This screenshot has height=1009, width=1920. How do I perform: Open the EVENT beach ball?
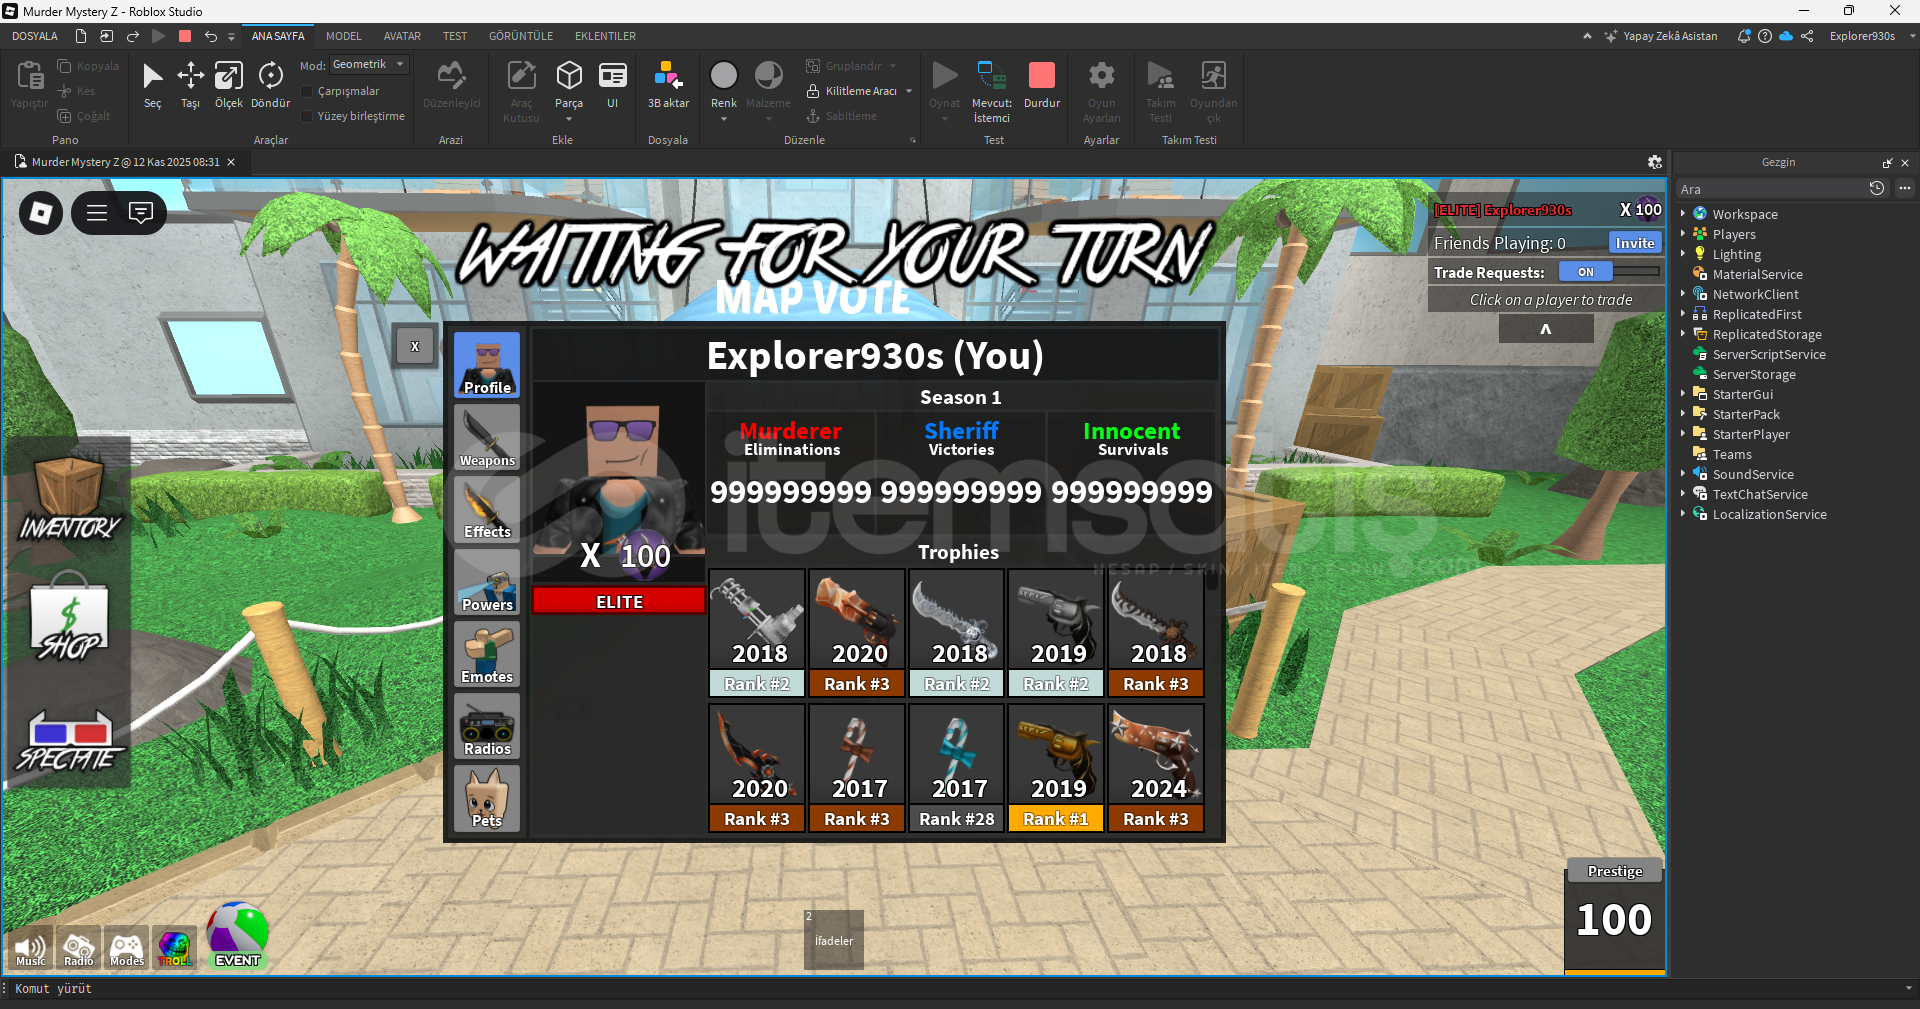[x=237, y=936]
